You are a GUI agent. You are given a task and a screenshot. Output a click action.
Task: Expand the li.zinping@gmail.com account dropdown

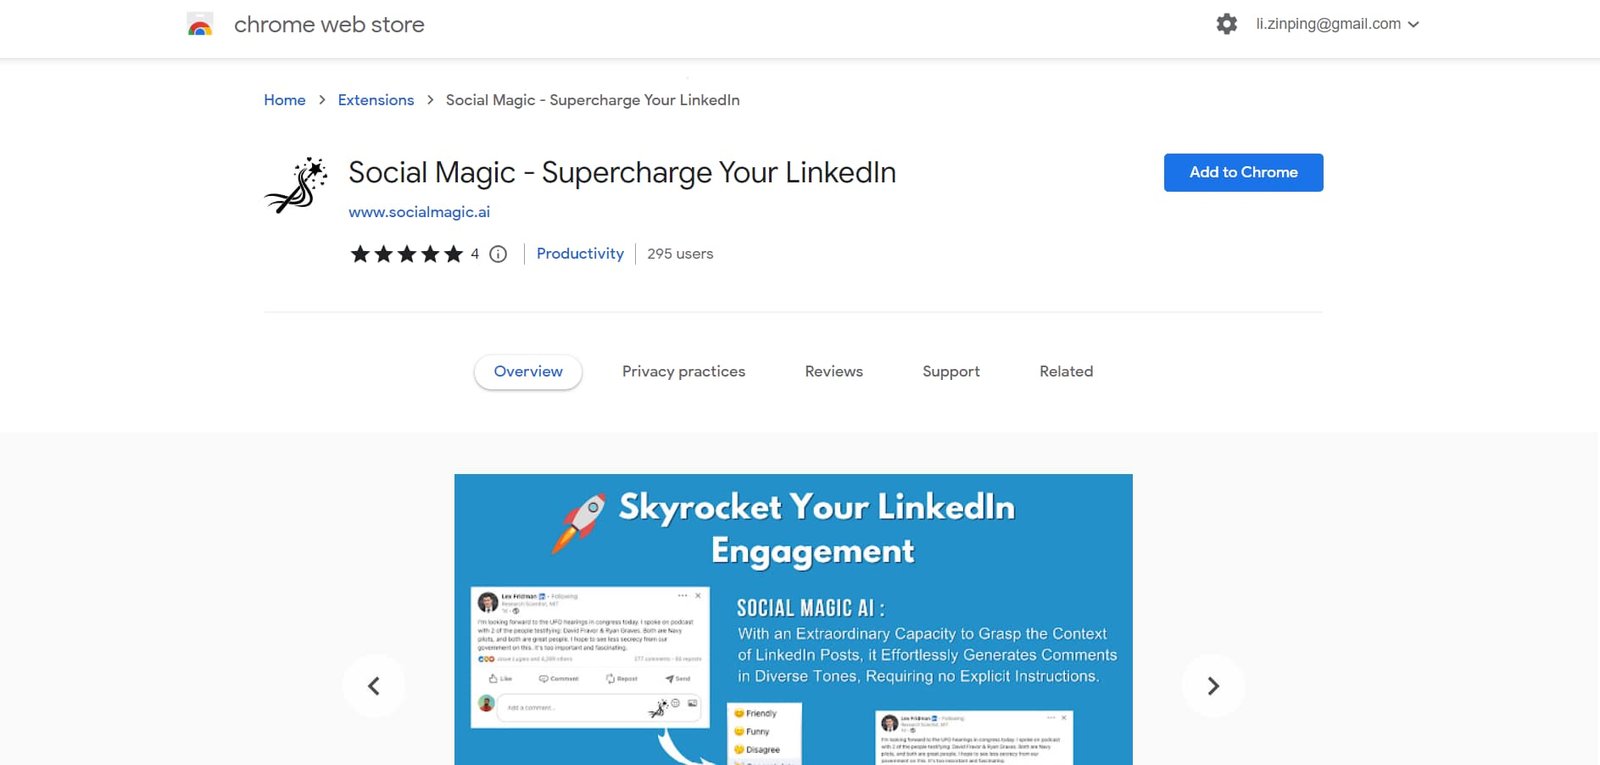pyautogui.click(x=1337, y=24)
